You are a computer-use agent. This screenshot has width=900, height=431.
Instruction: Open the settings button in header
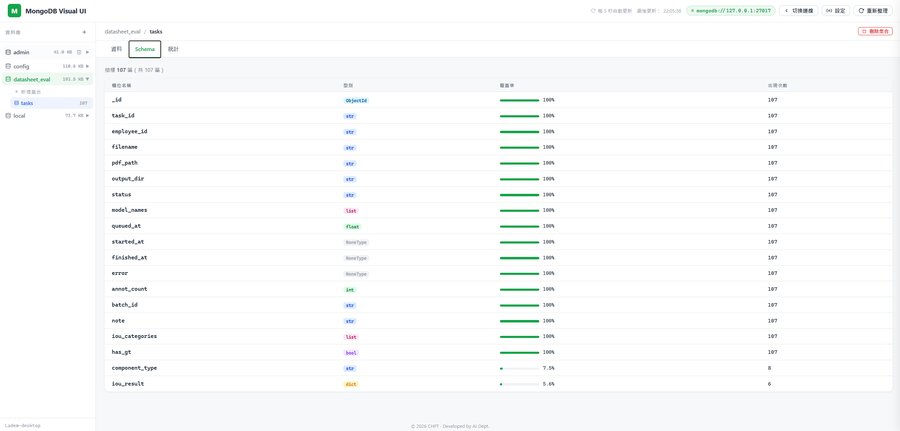click(x=836, y=11)
